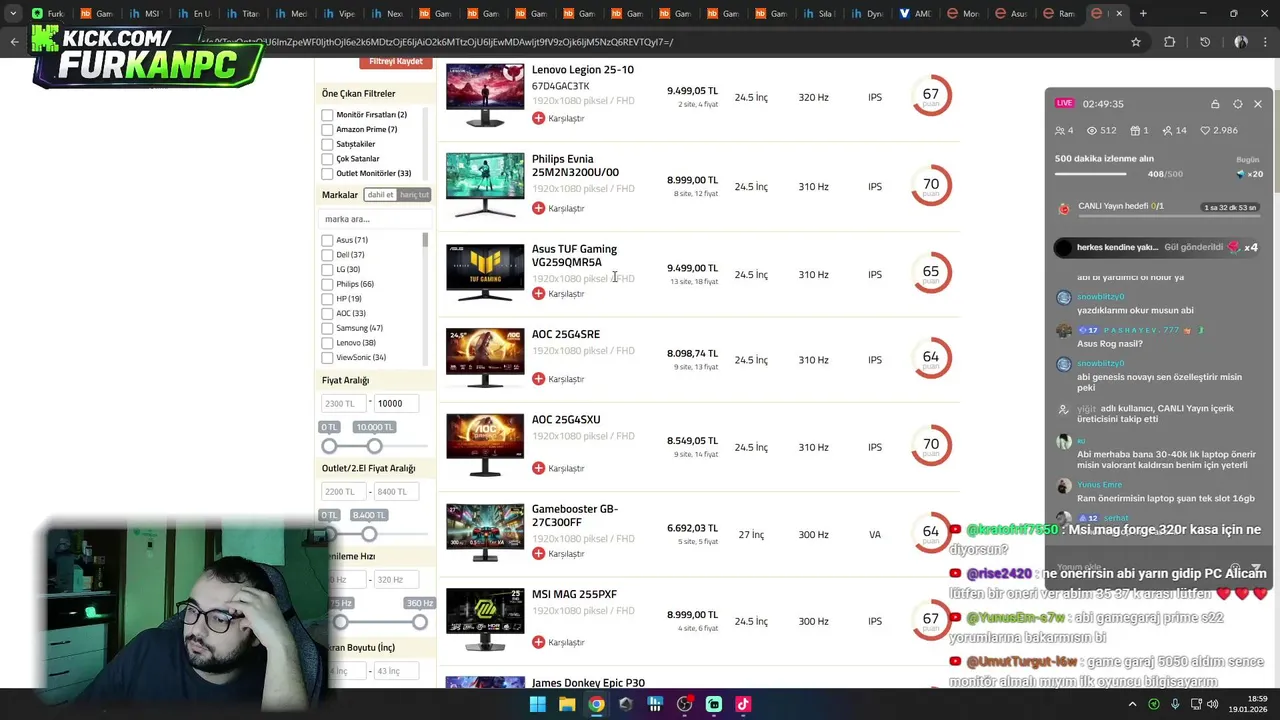Open Philips Evnia 25M2N3200U/00 product link

pyautogui.click(x=575, y=166)
